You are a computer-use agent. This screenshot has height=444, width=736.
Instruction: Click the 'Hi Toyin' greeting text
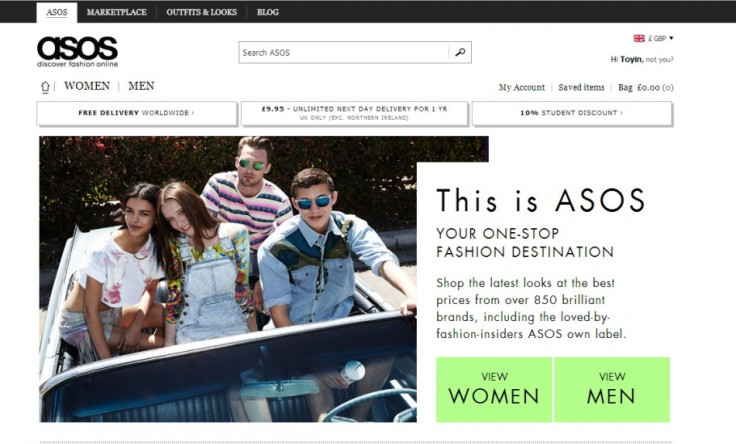tap(626, 60)
